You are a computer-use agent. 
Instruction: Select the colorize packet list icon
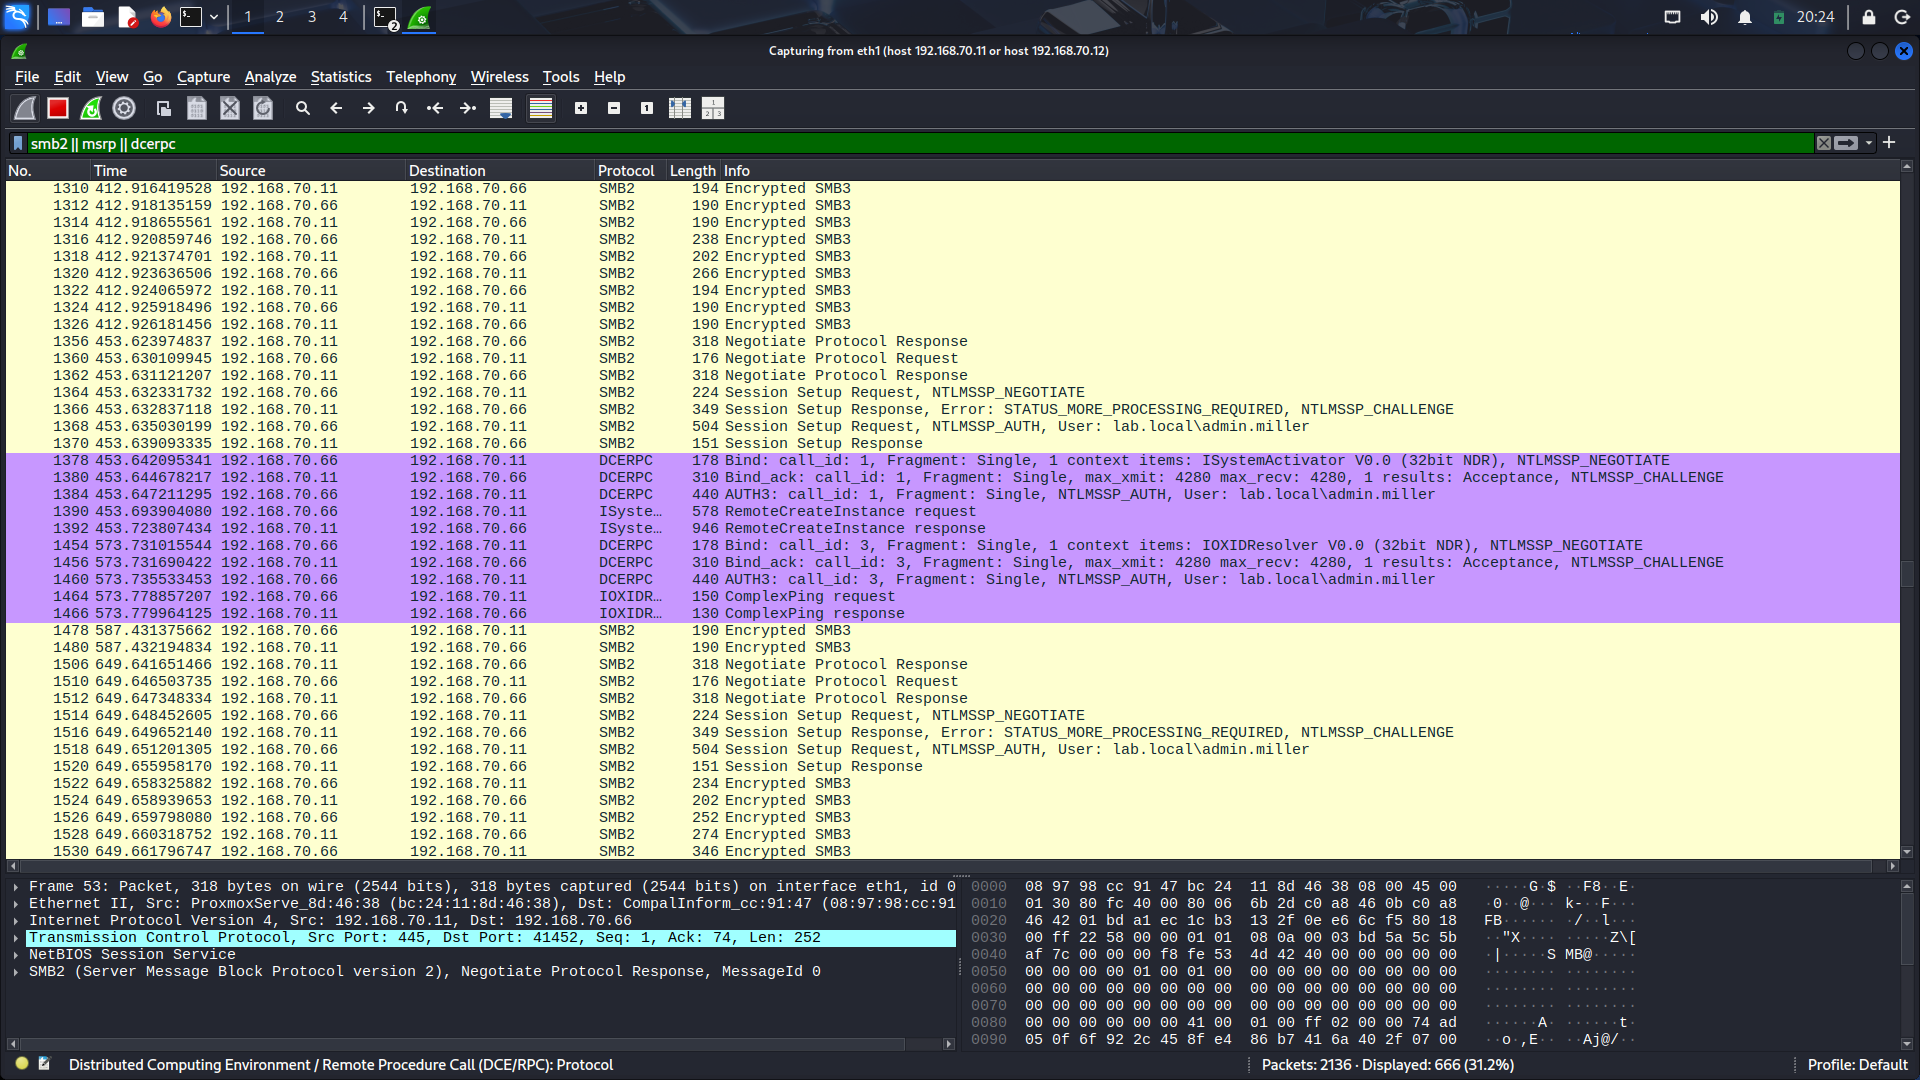coord(540,108)
